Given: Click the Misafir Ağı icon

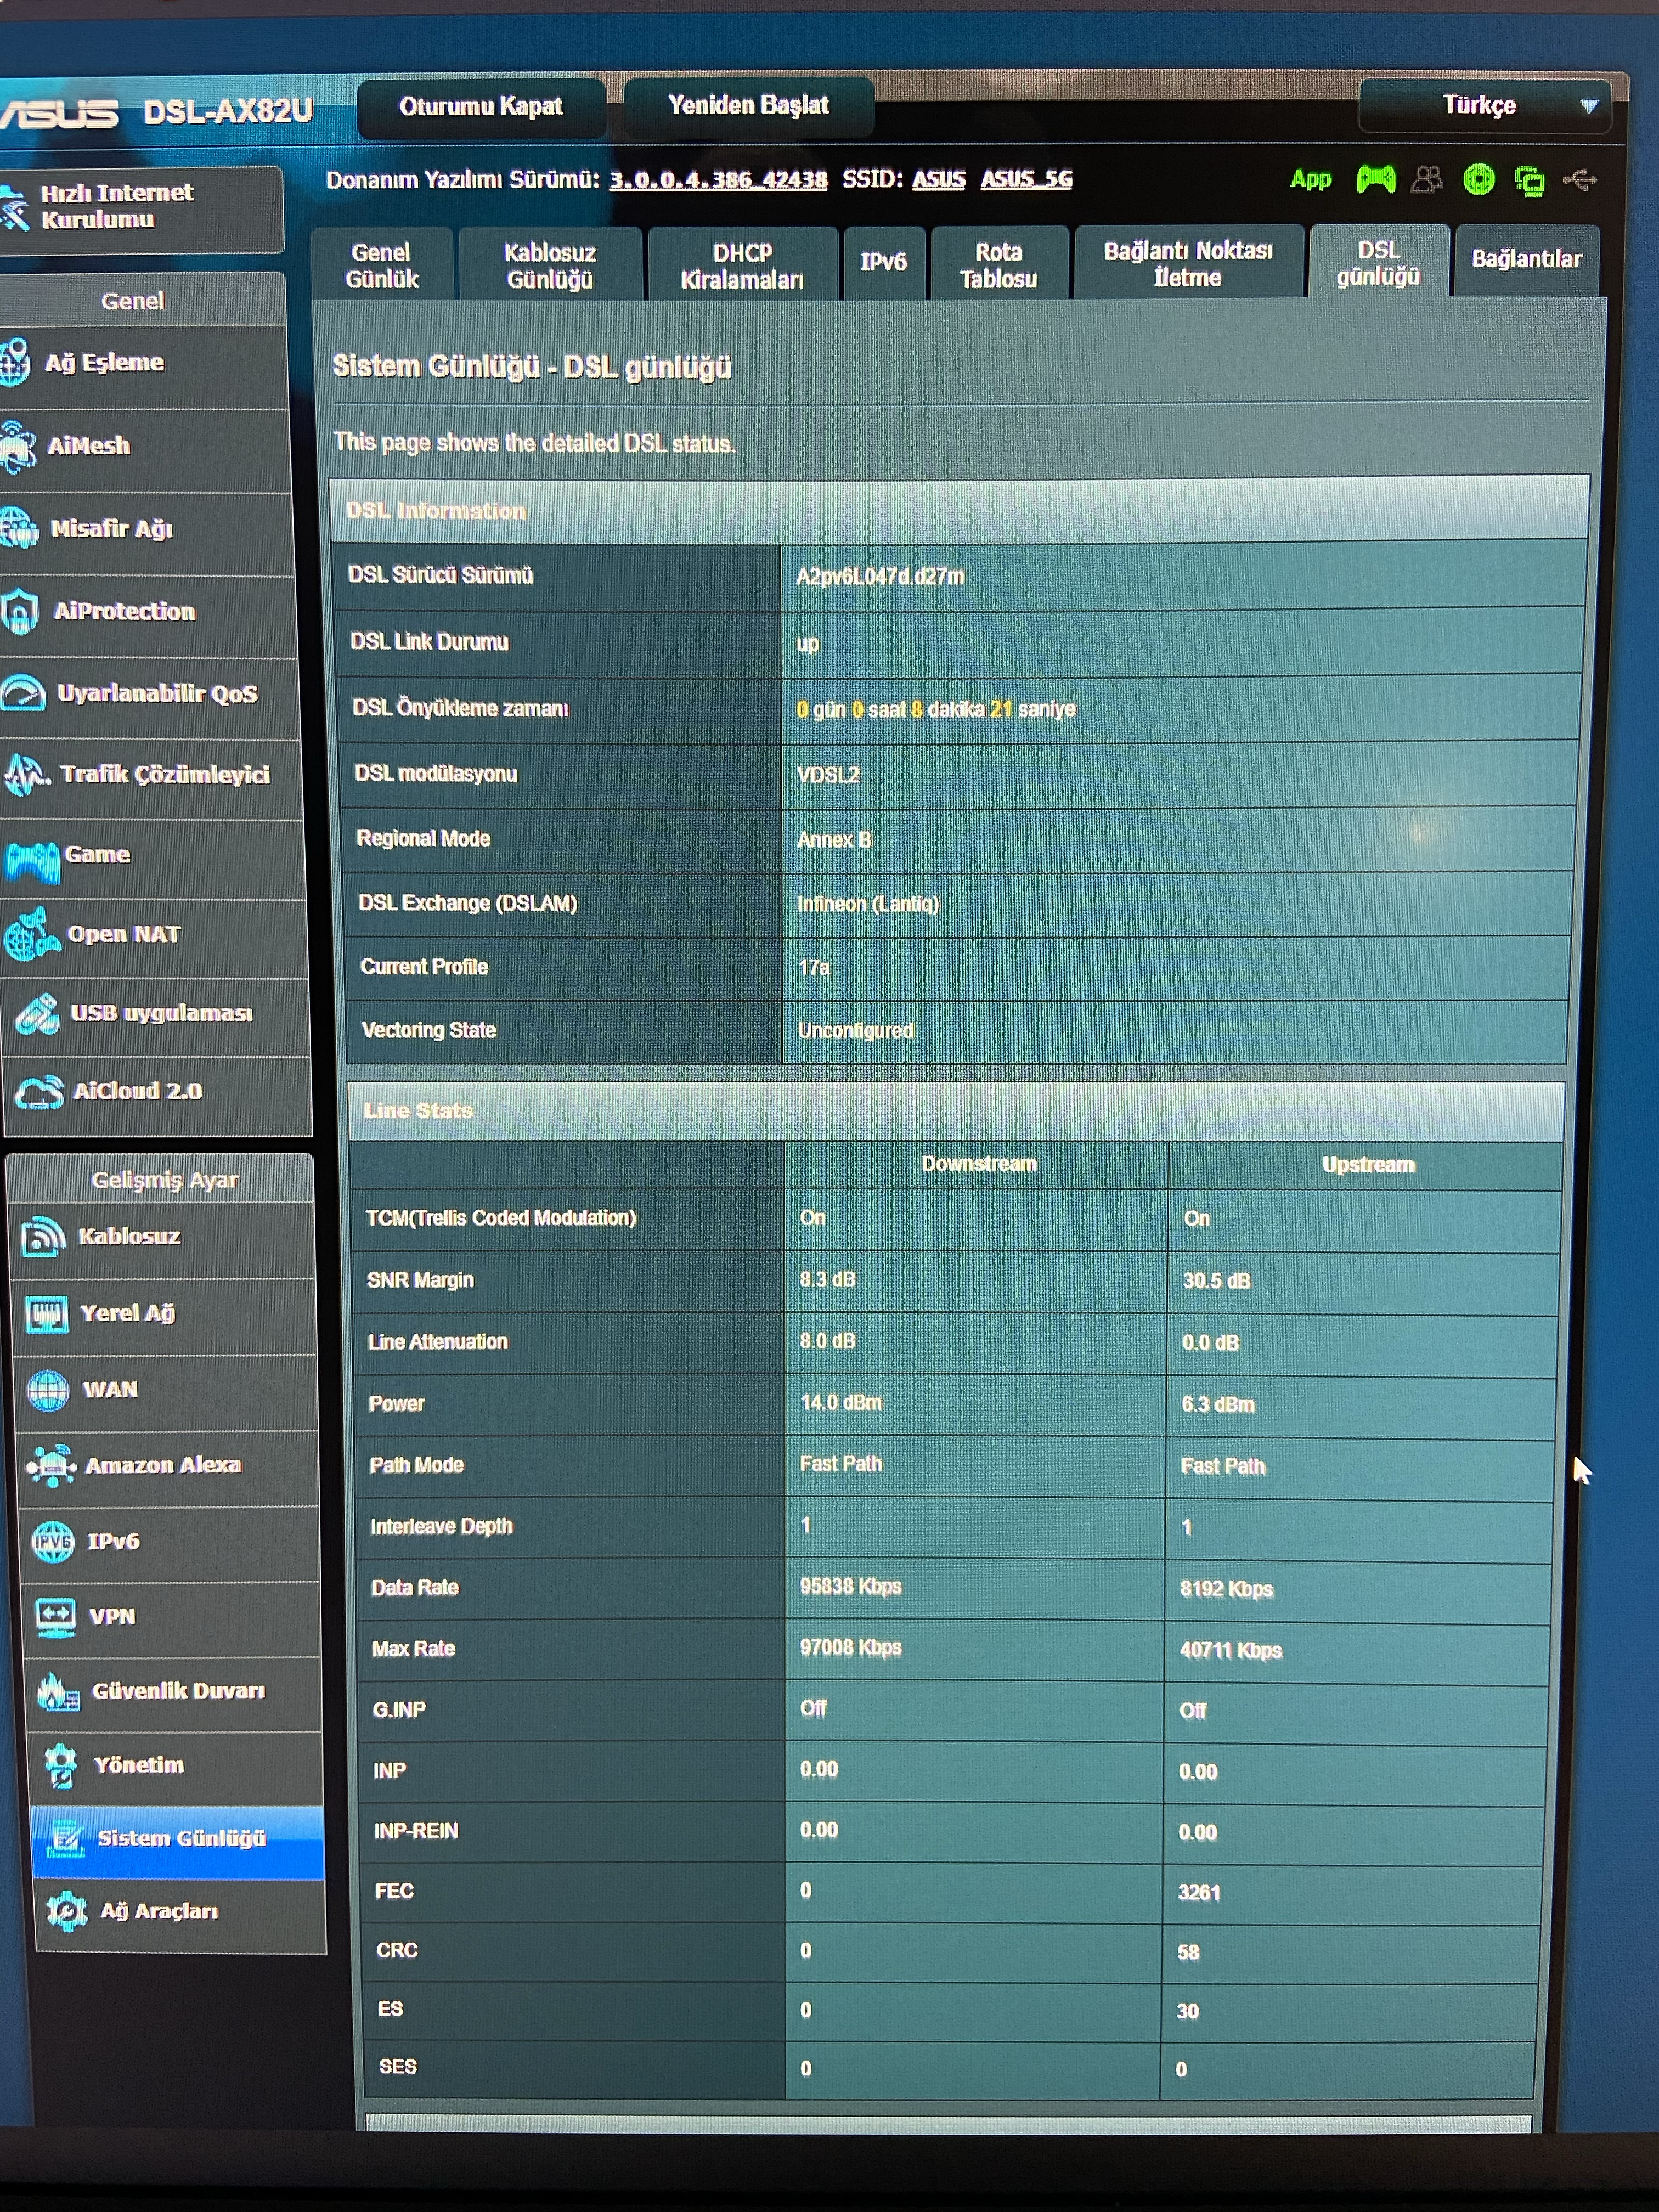Looking at the screenshot, I should [19, 529].
